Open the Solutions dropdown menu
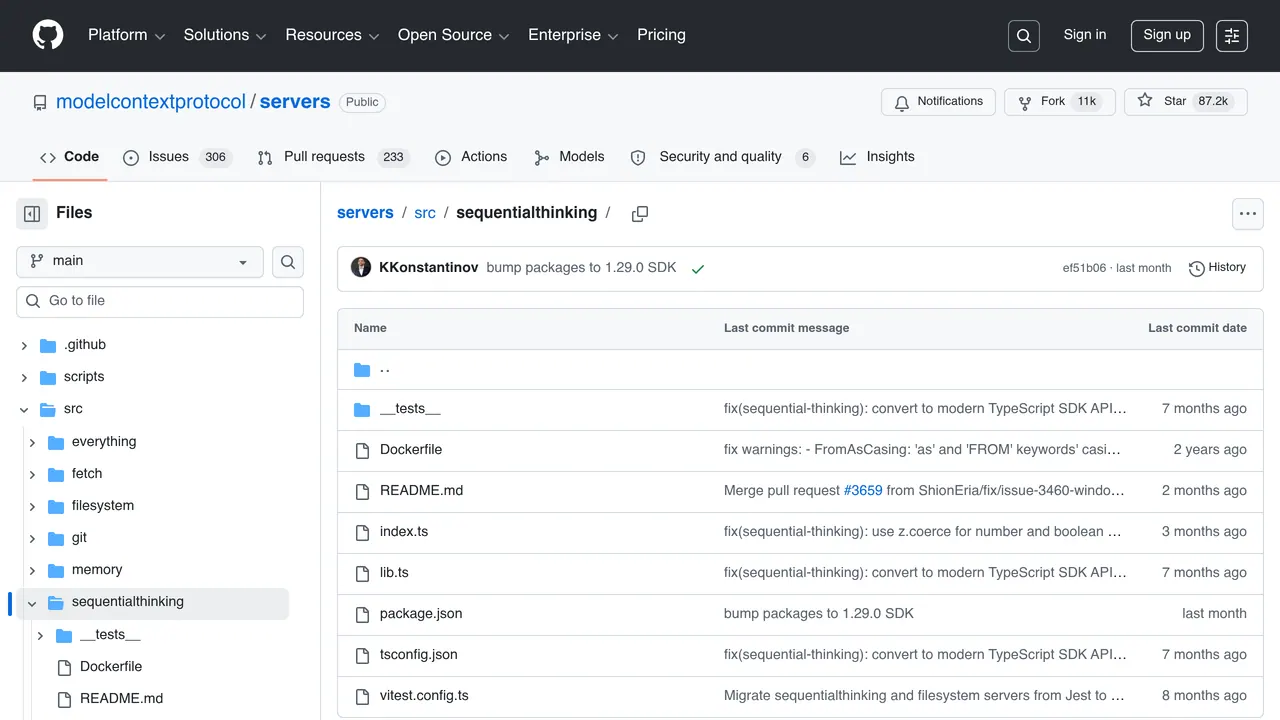The width and height of the screenshot is (1280, 720). [225, 35]
